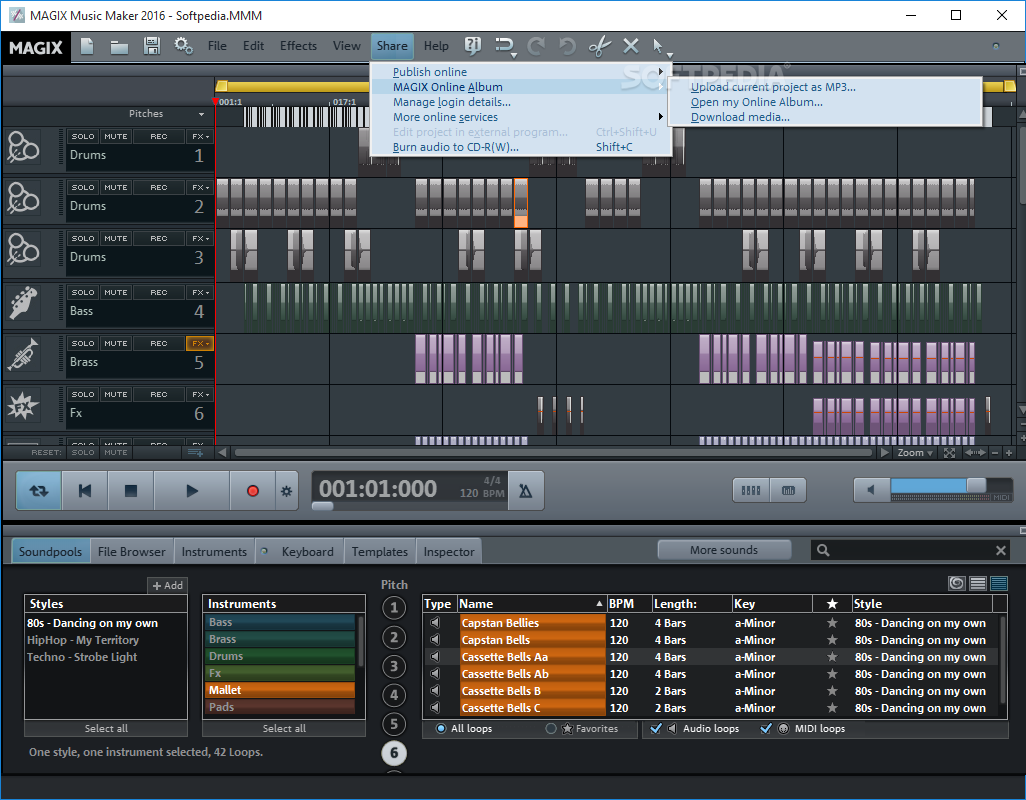This screenshot has width=1026, height=800.
Task: Expand More online services submenu
Action: coord(521,117)
